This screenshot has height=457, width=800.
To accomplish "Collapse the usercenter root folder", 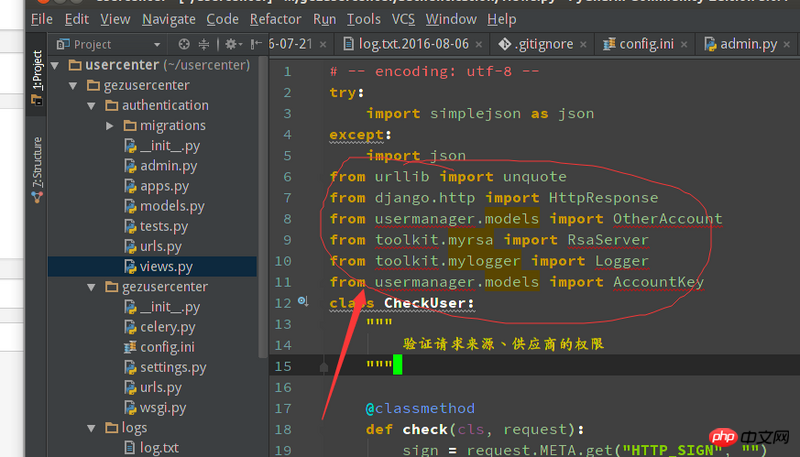I will click(x=55, y=65).
